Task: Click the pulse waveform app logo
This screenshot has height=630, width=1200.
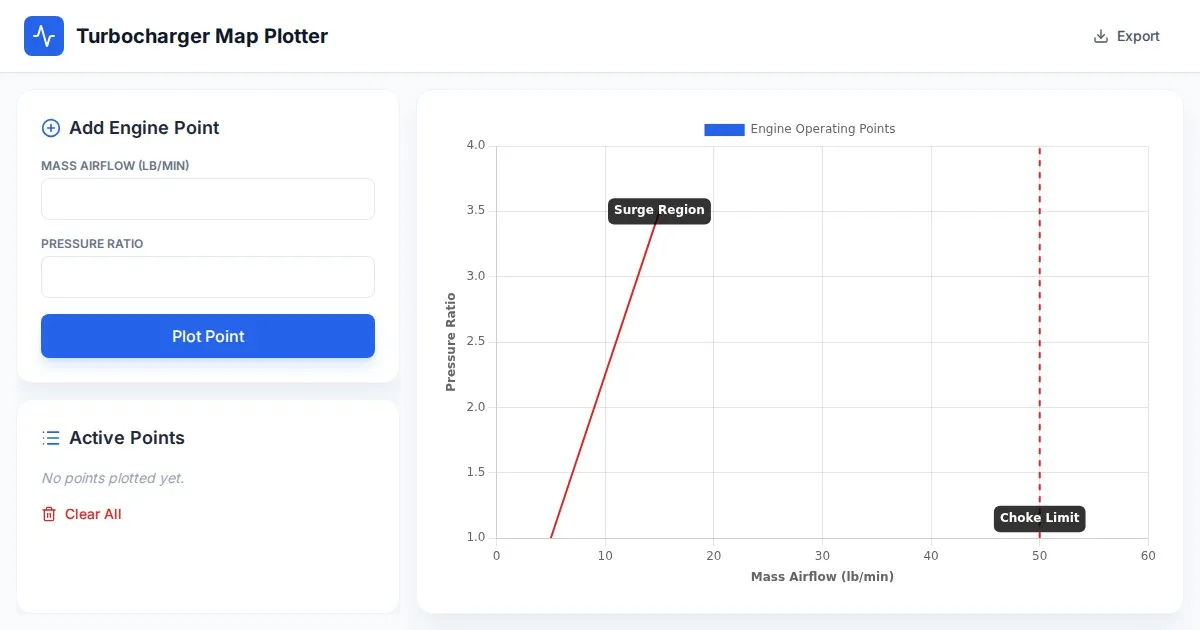Action: coord(44,36)
